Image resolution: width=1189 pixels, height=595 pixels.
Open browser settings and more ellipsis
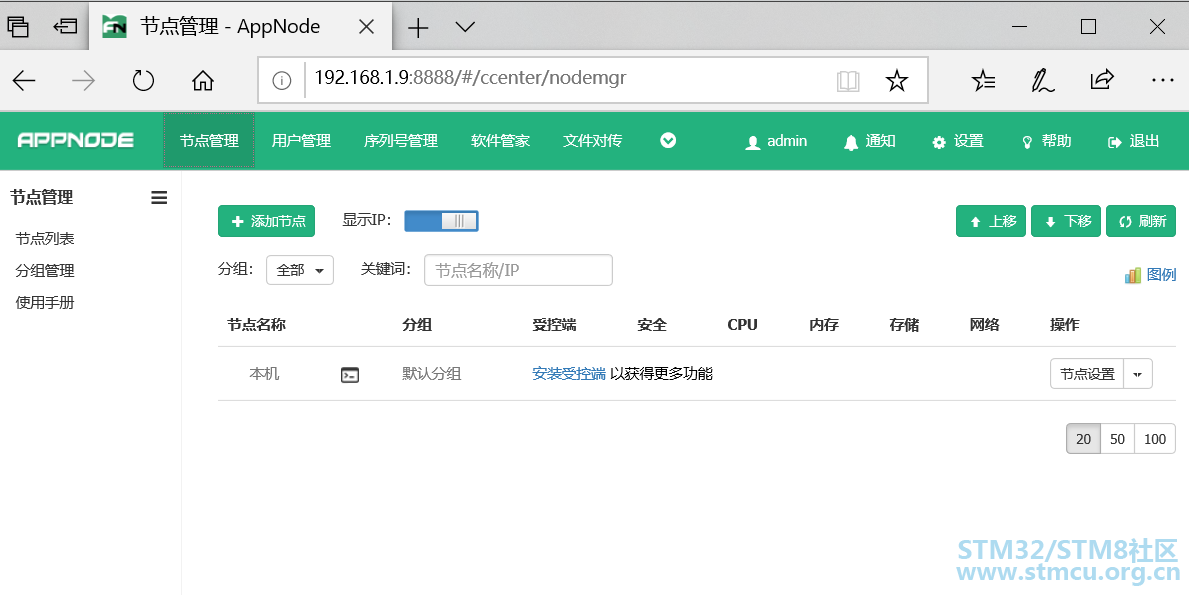[x=1162, y=80]
